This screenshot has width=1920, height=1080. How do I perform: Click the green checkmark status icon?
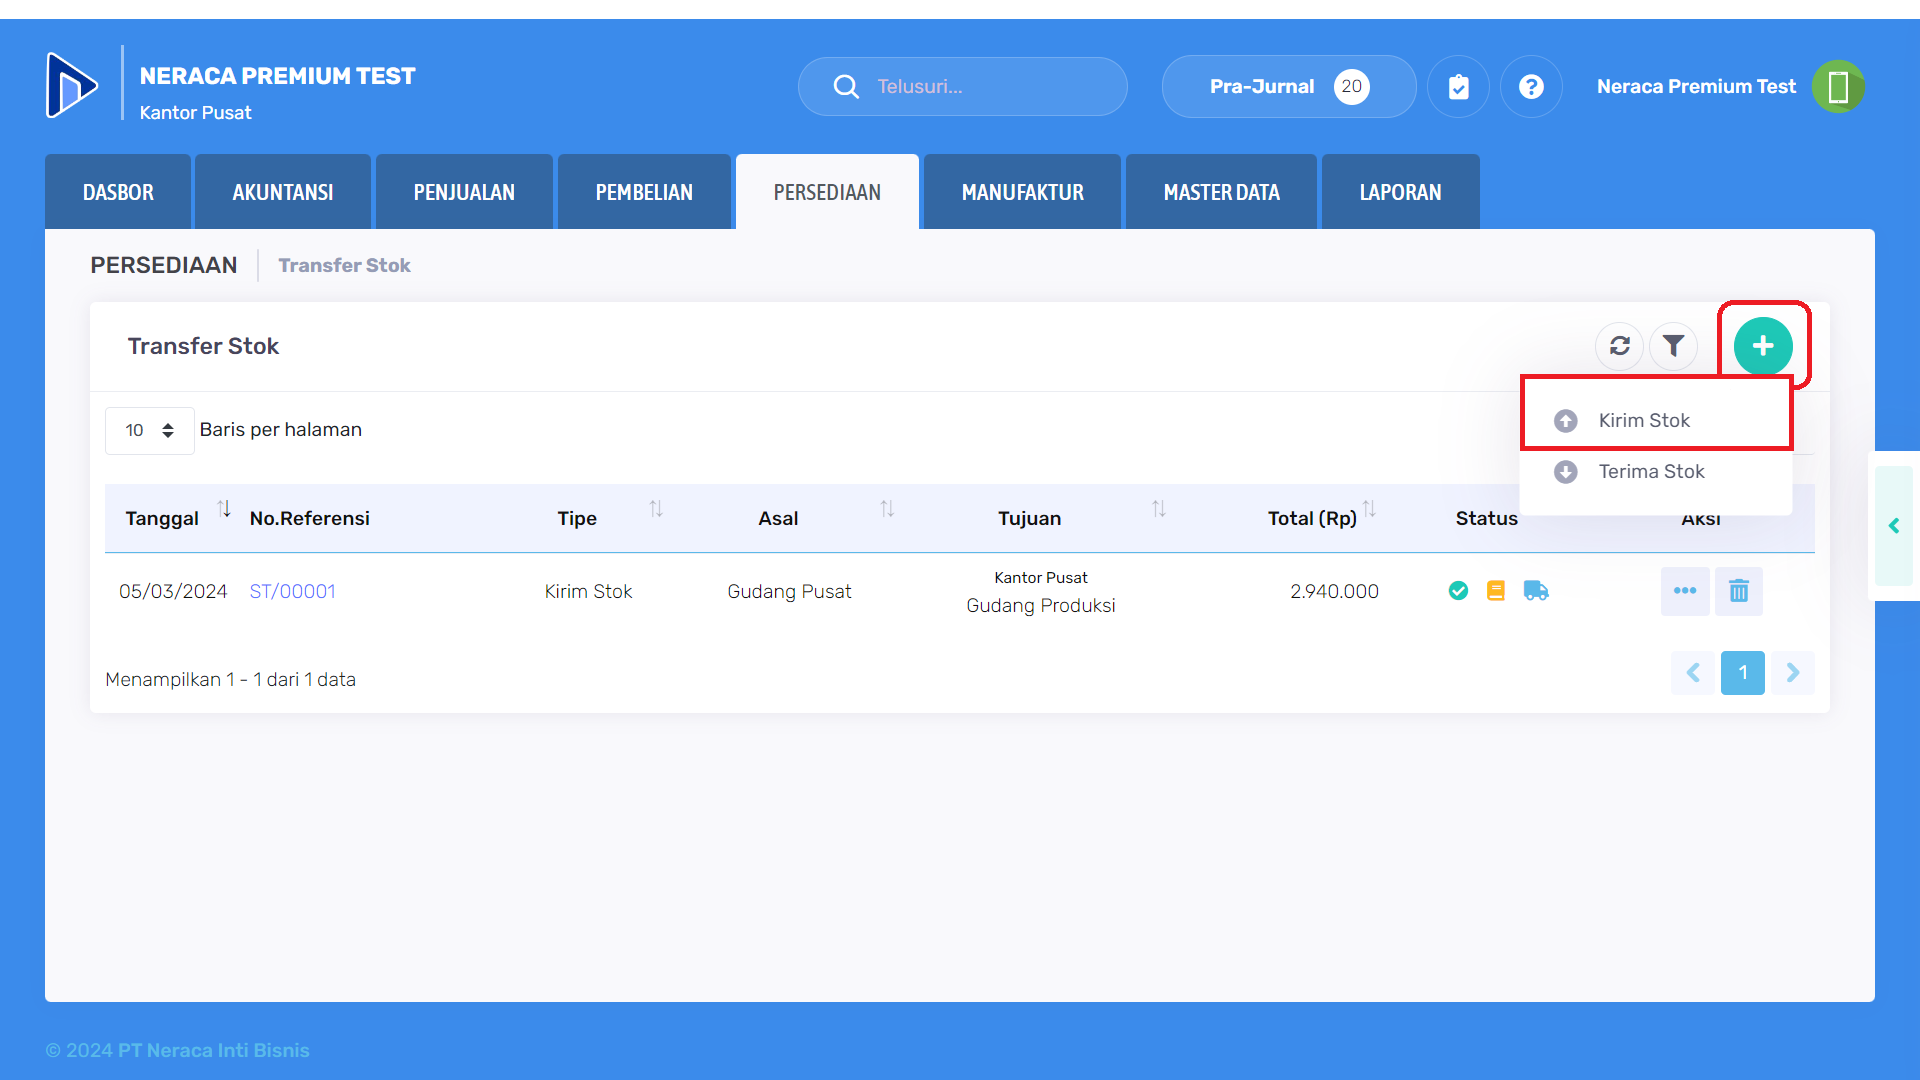click(x=1458, y=591)
